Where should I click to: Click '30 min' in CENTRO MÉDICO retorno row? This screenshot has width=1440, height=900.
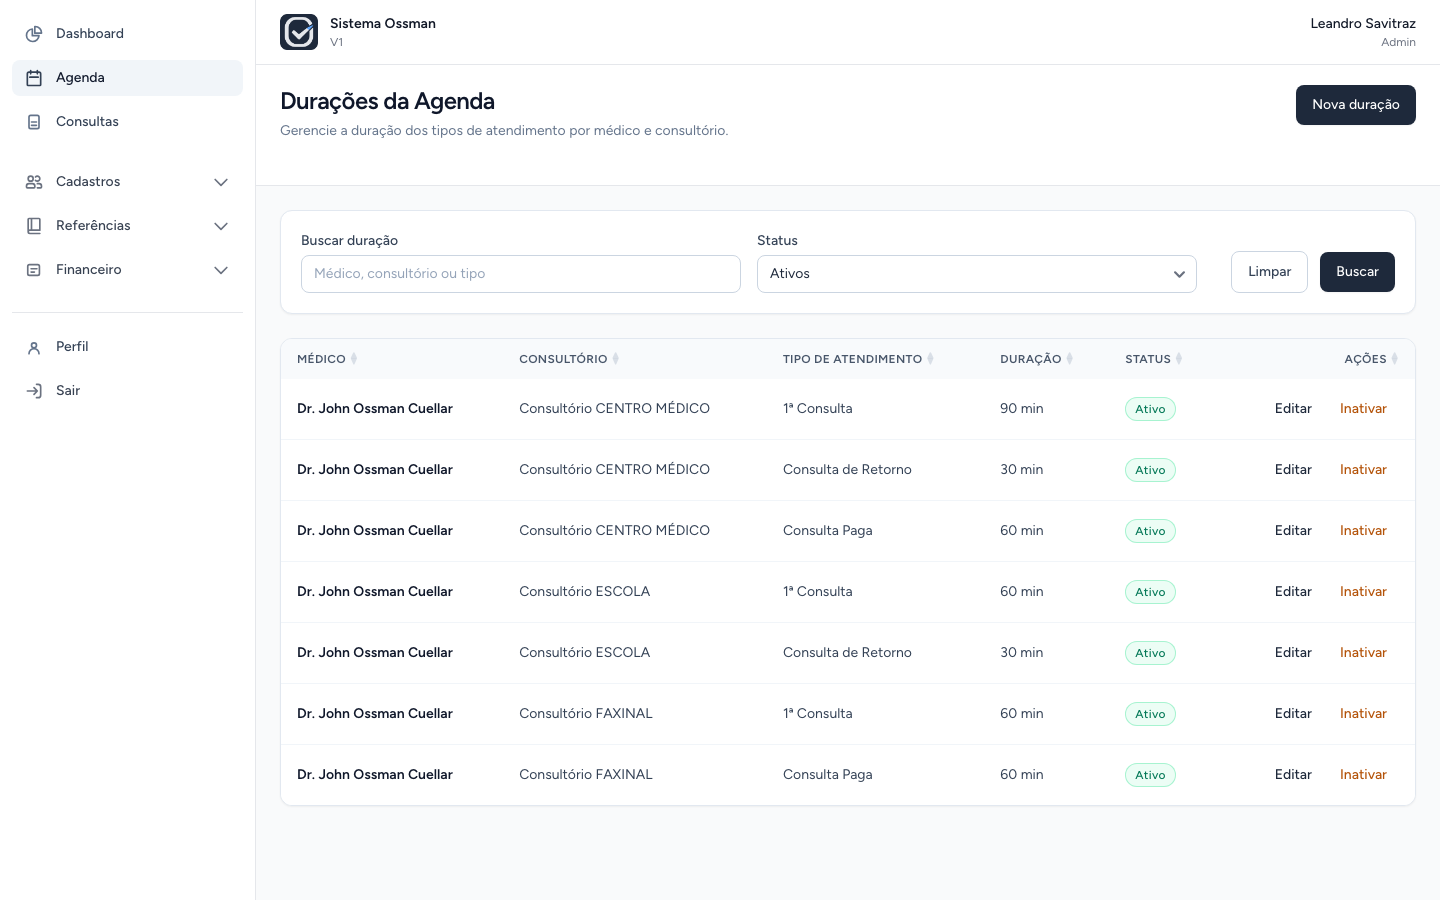click(x=1022, y=470)
